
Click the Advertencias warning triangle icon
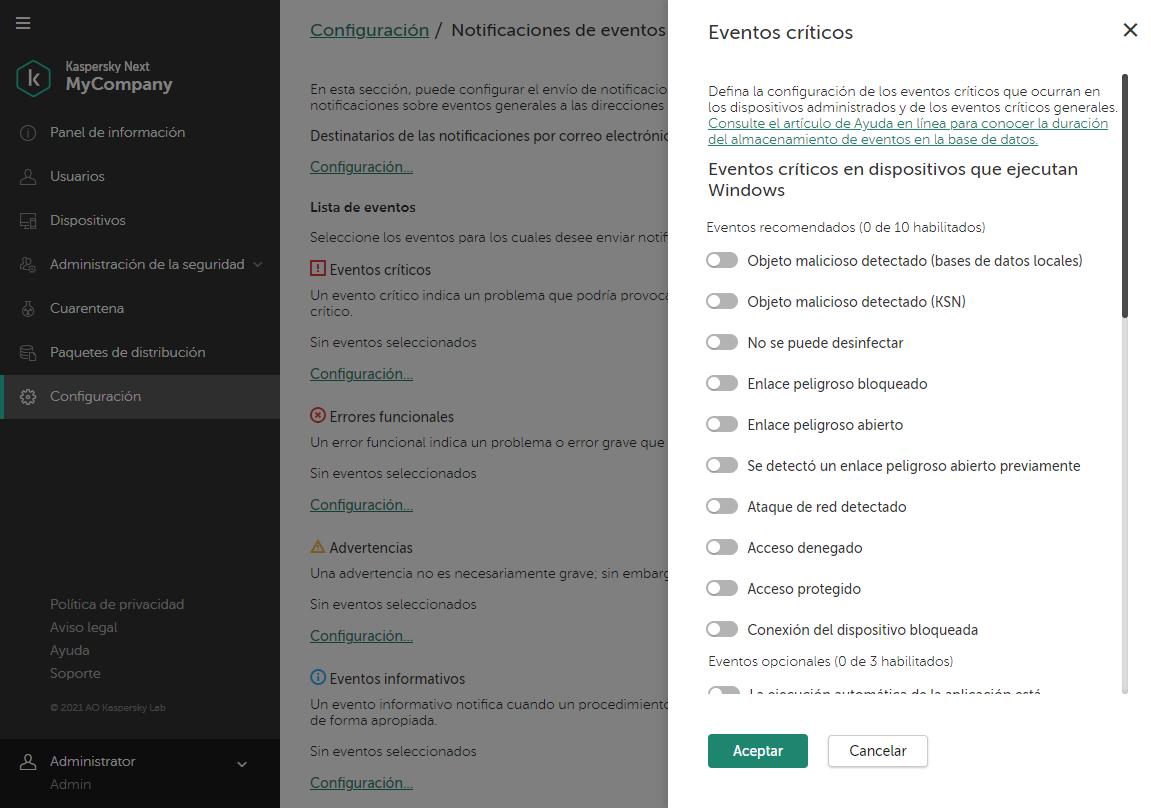[x=316, y=546]
